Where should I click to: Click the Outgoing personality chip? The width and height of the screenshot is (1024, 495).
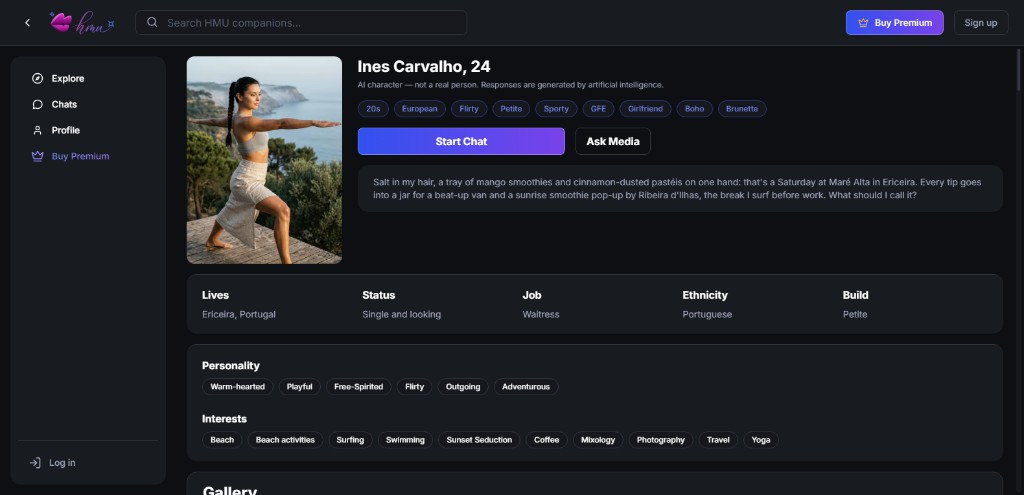pyautogui.click(x=463, y=387)
